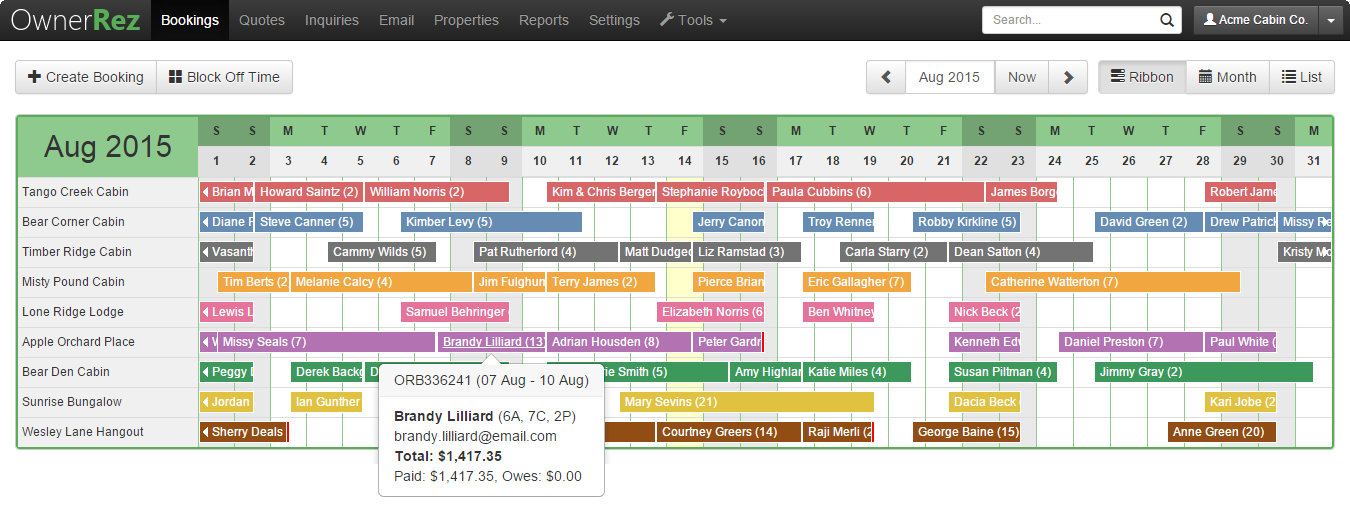Viewport: 1350px width, 507px height.
Task: Open the Properties menu
Action: click(466, 20)
